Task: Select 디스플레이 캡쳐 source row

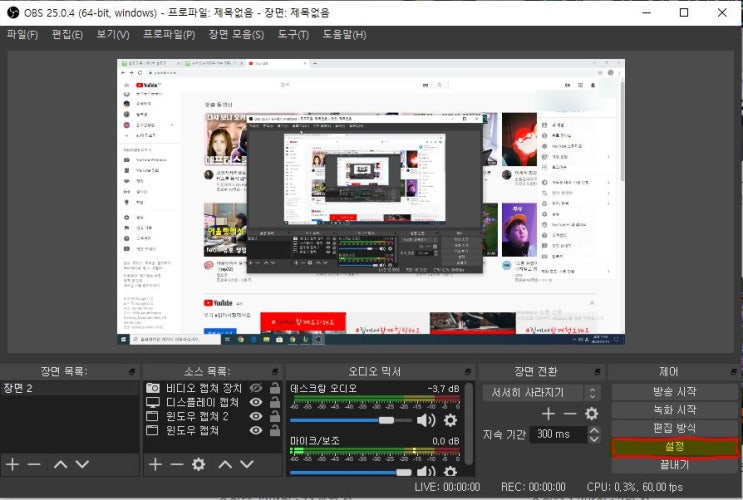Action: tap(213, 402)
